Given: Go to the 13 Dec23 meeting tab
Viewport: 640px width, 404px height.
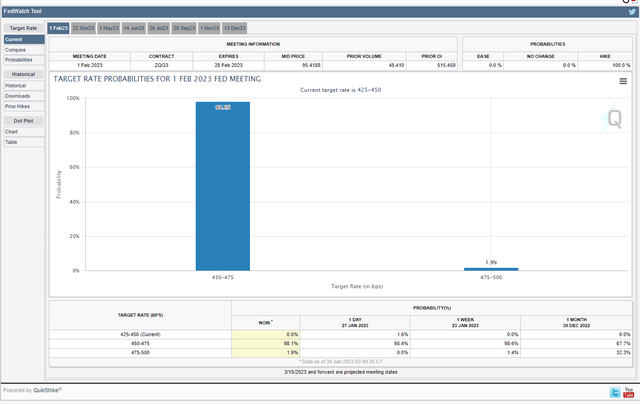Looking at the screenshot, I should pyautogui.click(x=236, y=28).
